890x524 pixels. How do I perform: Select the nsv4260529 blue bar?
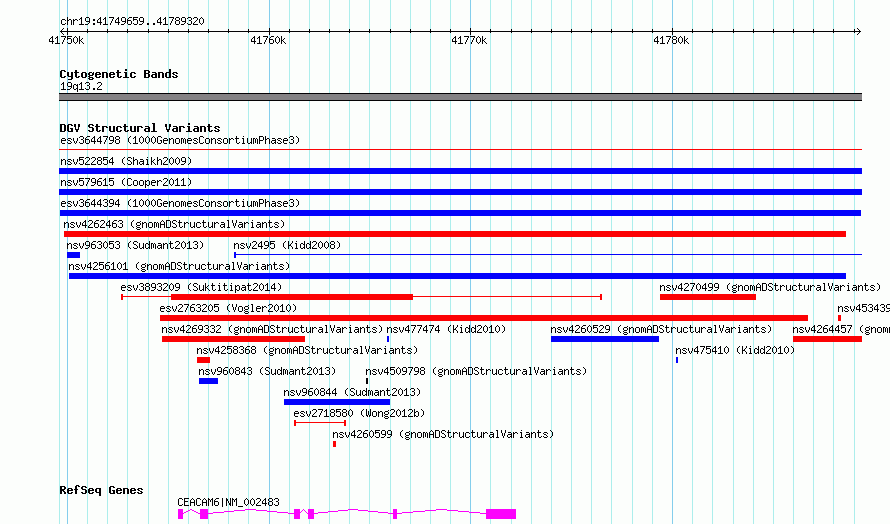tap(605, 339)
